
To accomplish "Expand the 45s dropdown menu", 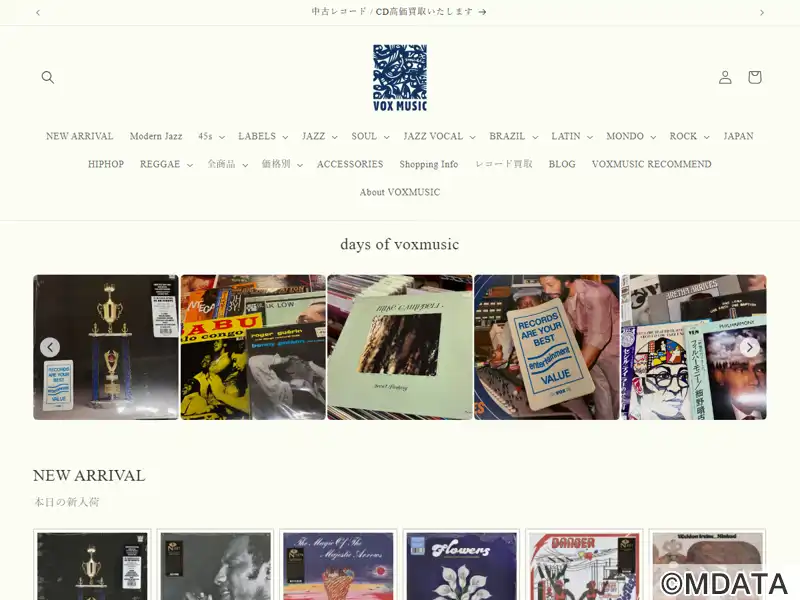I will (x=211, y=136).
